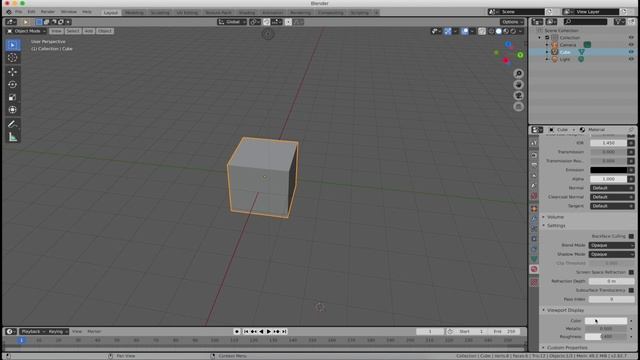Switch to the Sculpting workspace tab
This screenshot has width=640, height=360.
(160, 13)
